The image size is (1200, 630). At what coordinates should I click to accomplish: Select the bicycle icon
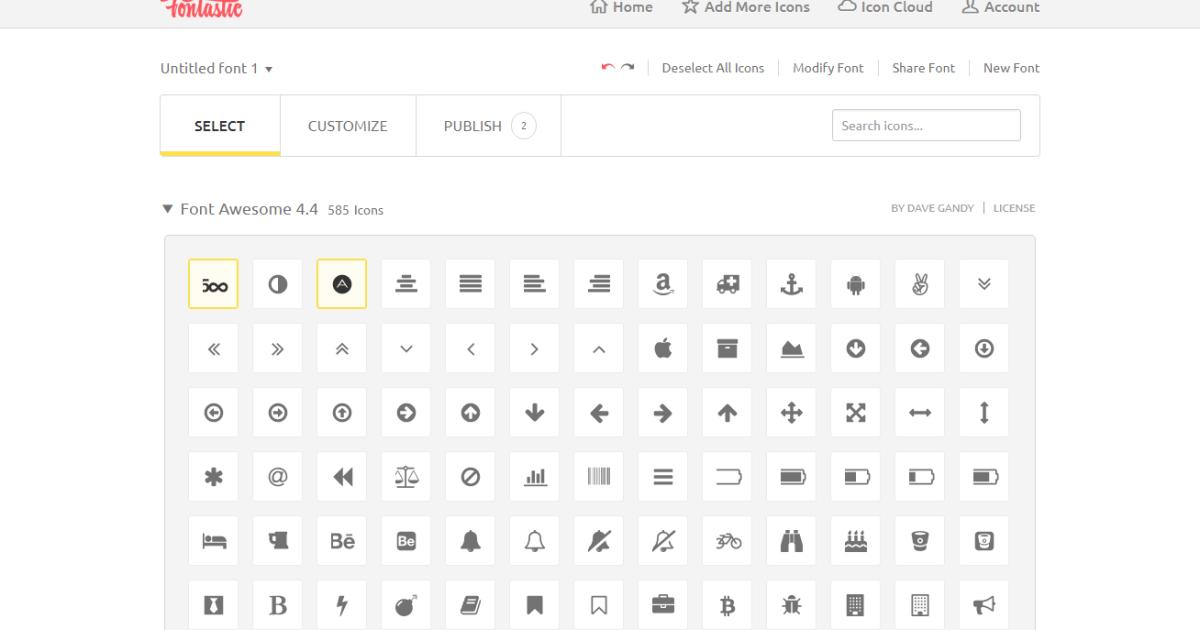pos(727,541)
